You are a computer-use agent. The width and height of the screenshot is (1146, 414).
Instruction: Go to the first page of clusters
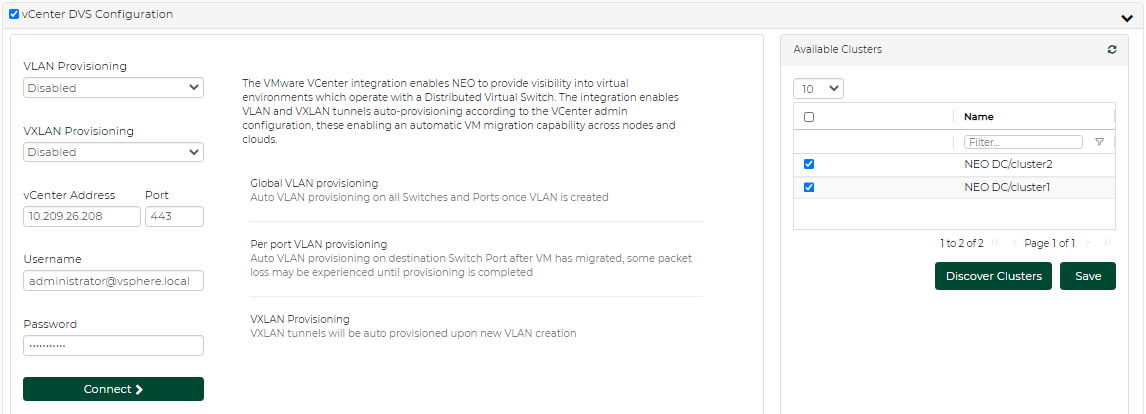click(x=996, y=243)
